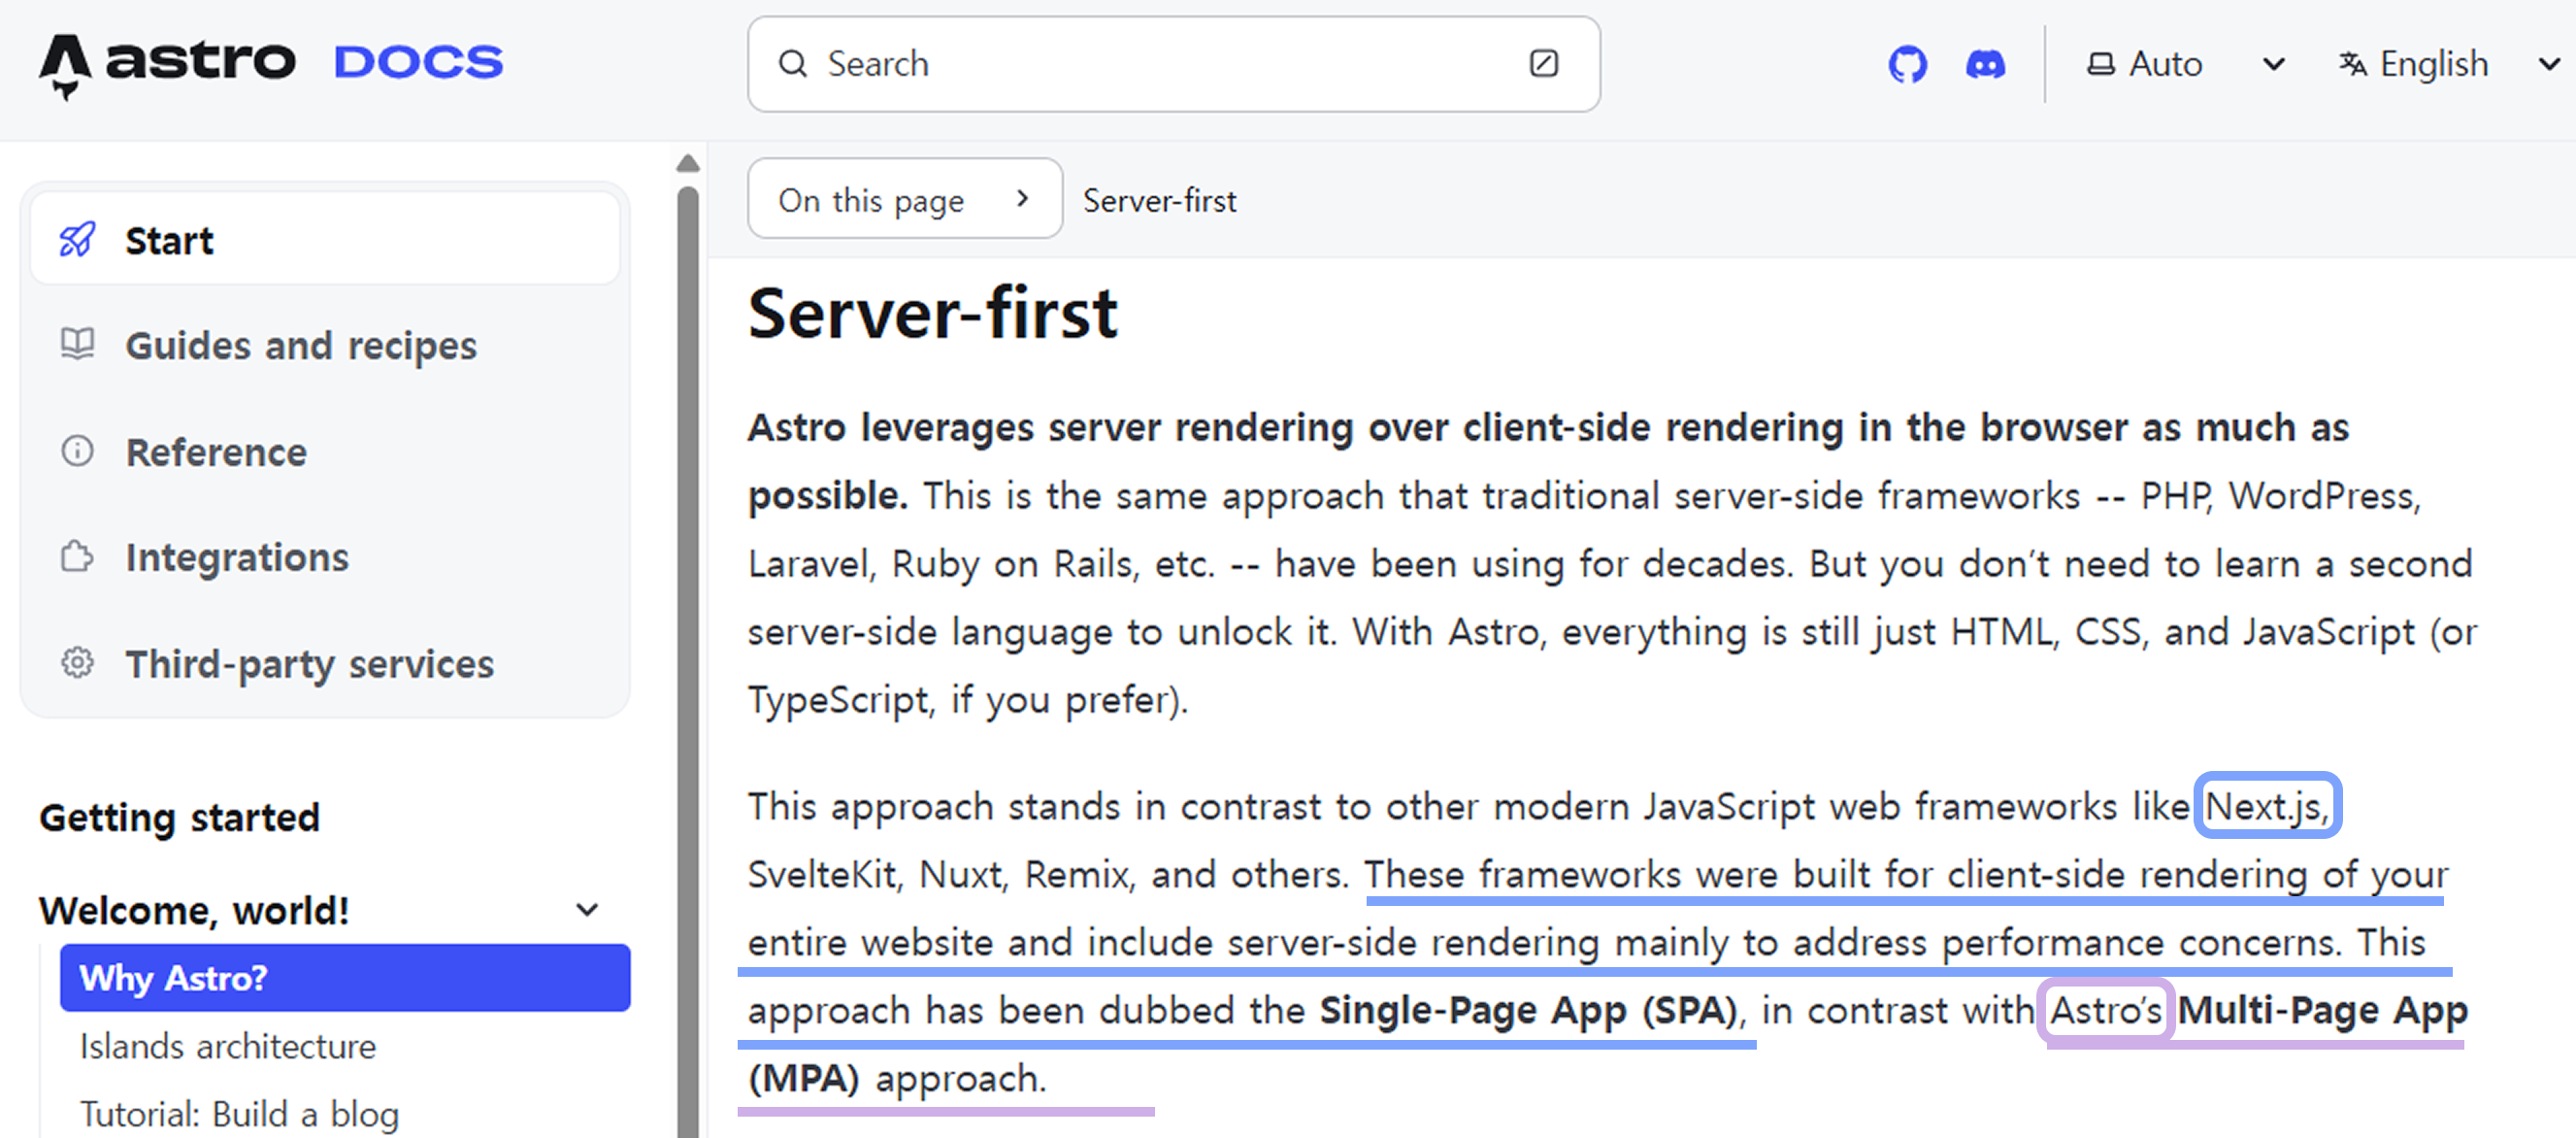Click the language translate icon
This screenshot has height=1138, width=2576.
2352,65
